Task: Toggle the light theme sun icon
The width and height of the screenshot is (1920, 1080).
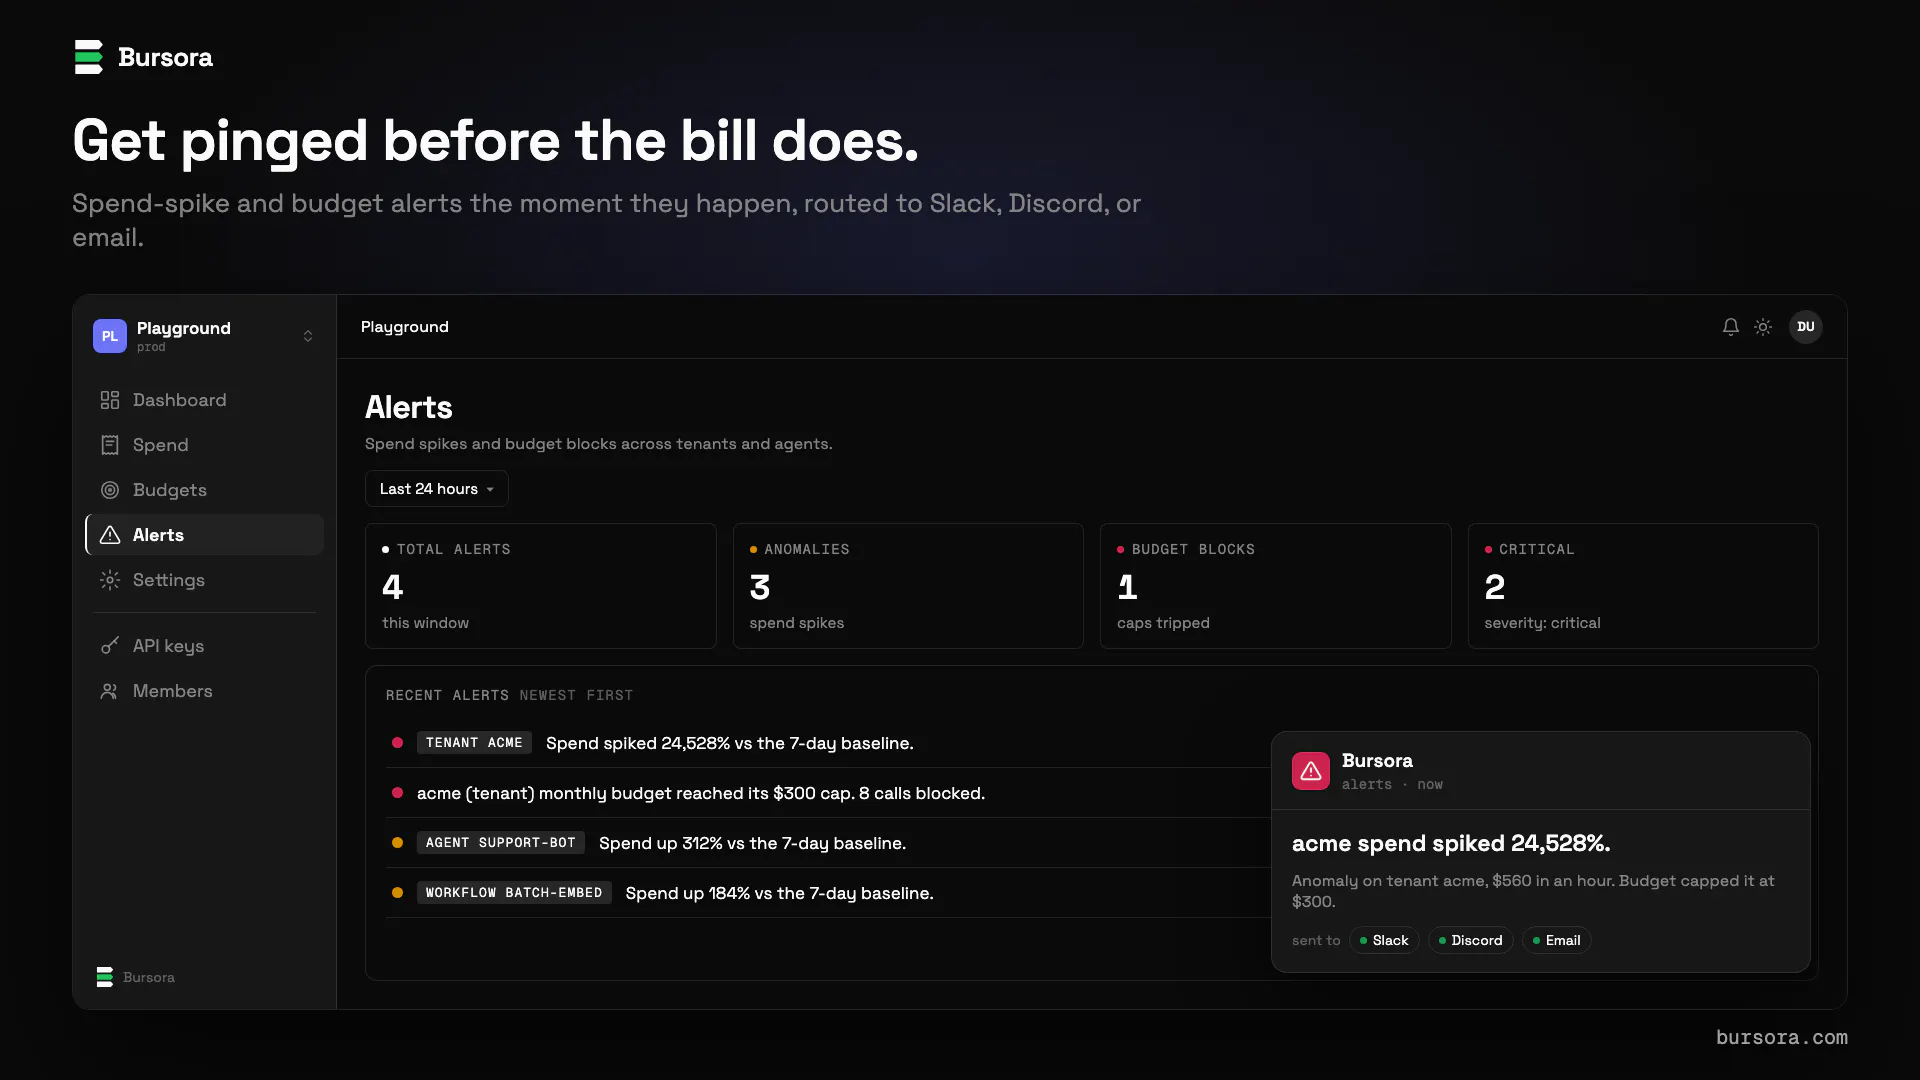Action: tap(1763, 327)
